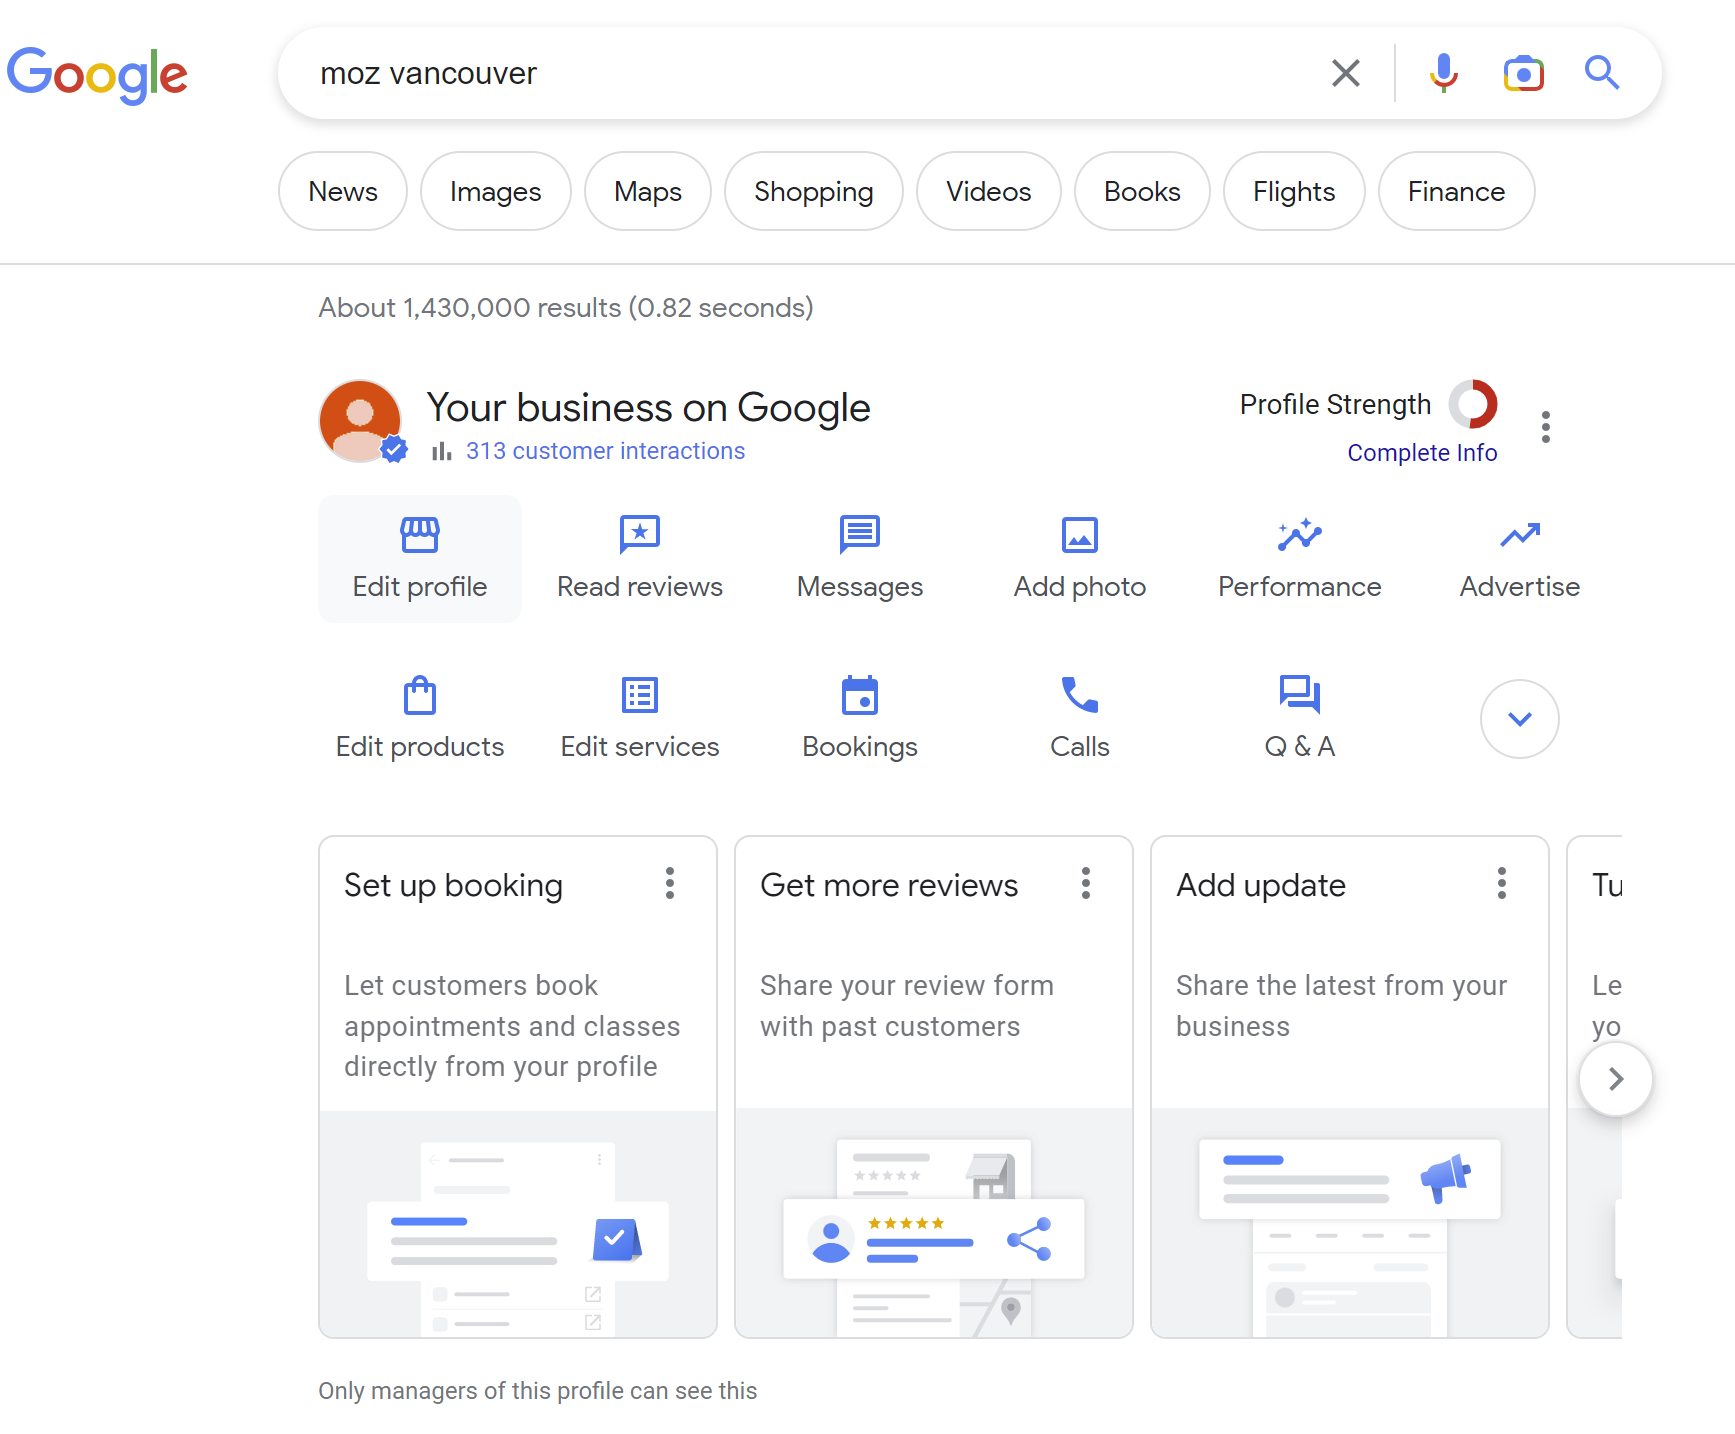View the Performance insights
Screen dimensions: 1735x1434
1299,558
